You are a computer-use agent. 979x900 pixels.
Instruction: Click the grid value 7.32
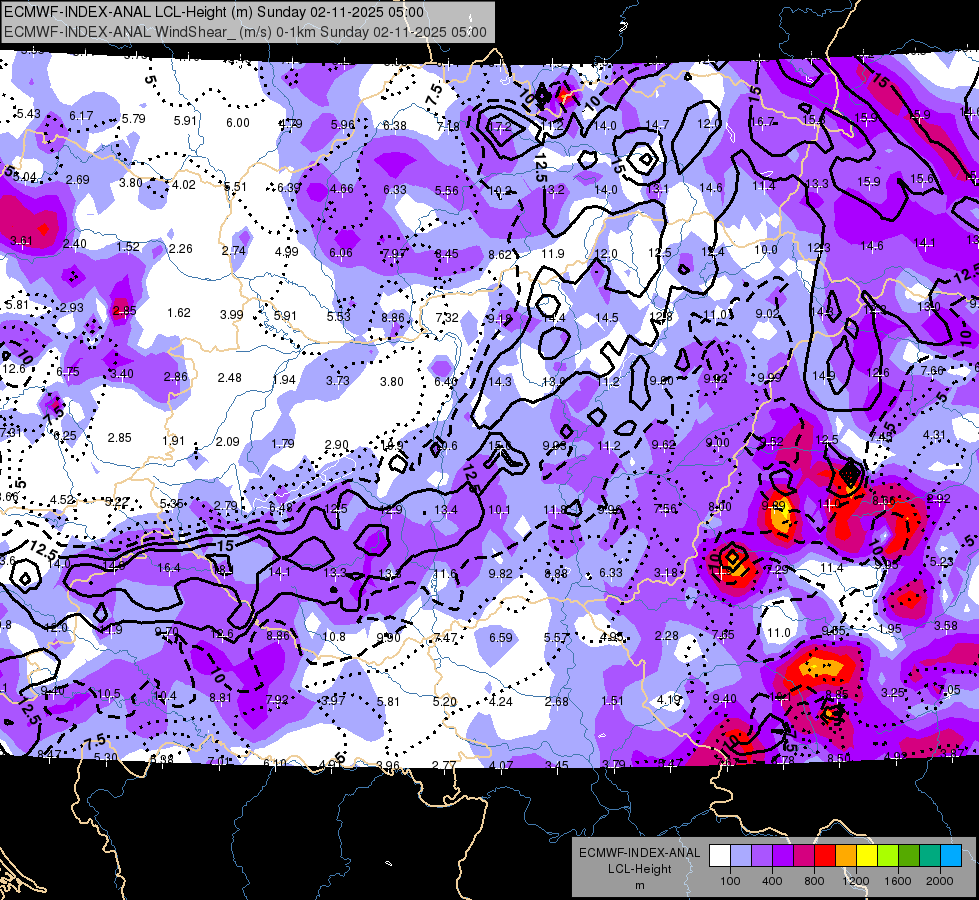point(447,317)
